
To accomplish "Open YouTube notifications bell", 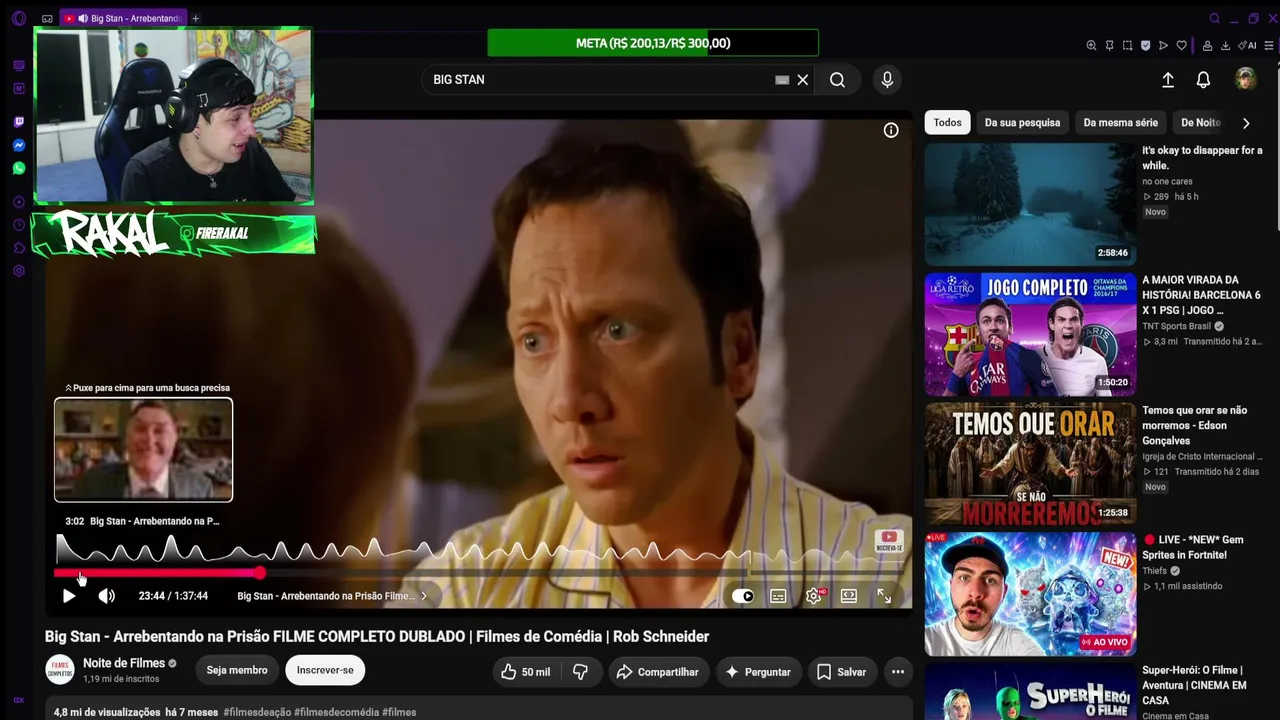I will 1204,80.
